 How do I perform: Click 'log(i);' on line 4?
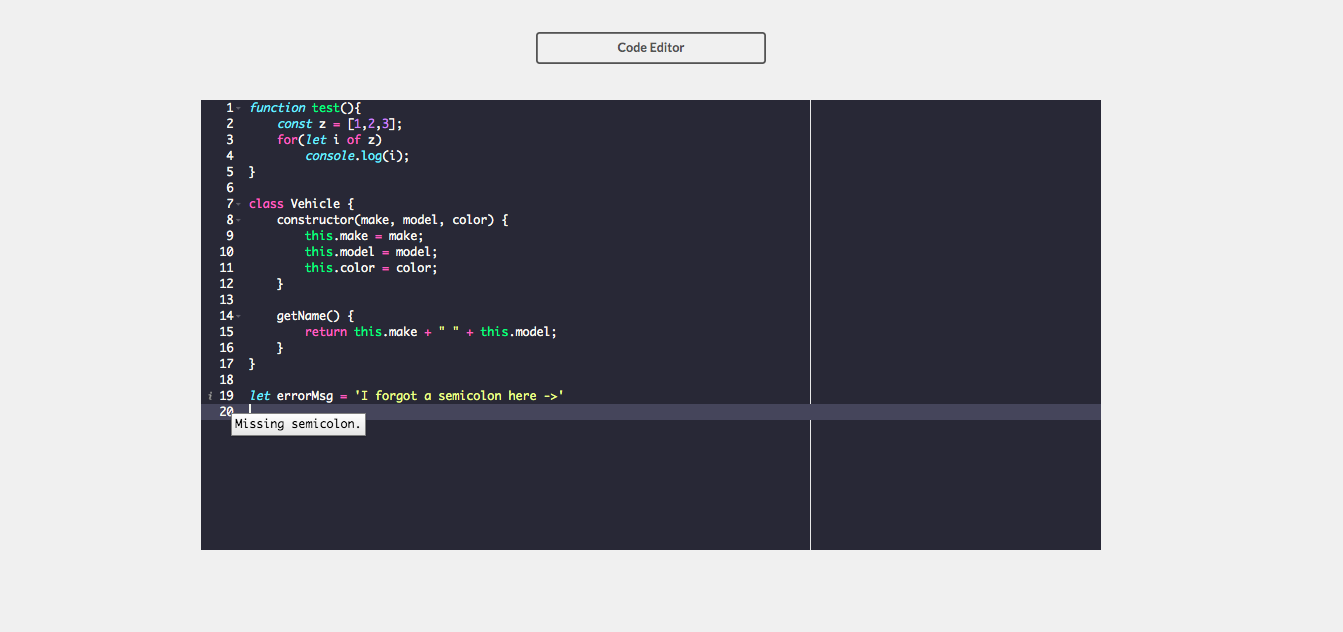(386, 156)
